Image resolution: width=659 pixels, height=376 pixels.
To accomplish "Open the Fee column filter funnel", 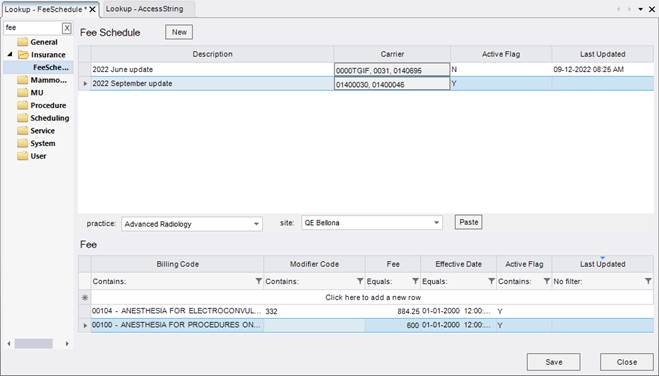I will pyautogui.click(x=415, y=281).
